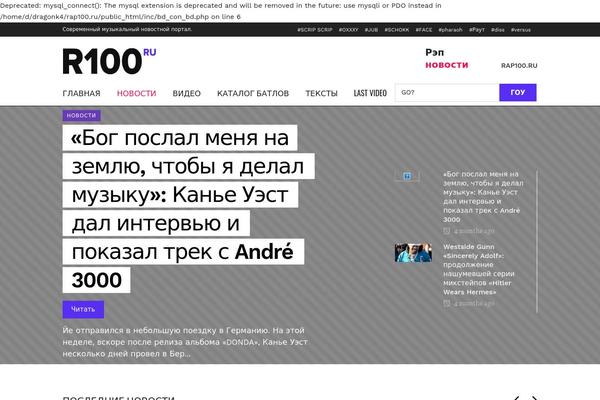Open the #diss hashtag link
The height and width of the screenshot is (400, 600).
pyautogui.click(x=497, y=30)
